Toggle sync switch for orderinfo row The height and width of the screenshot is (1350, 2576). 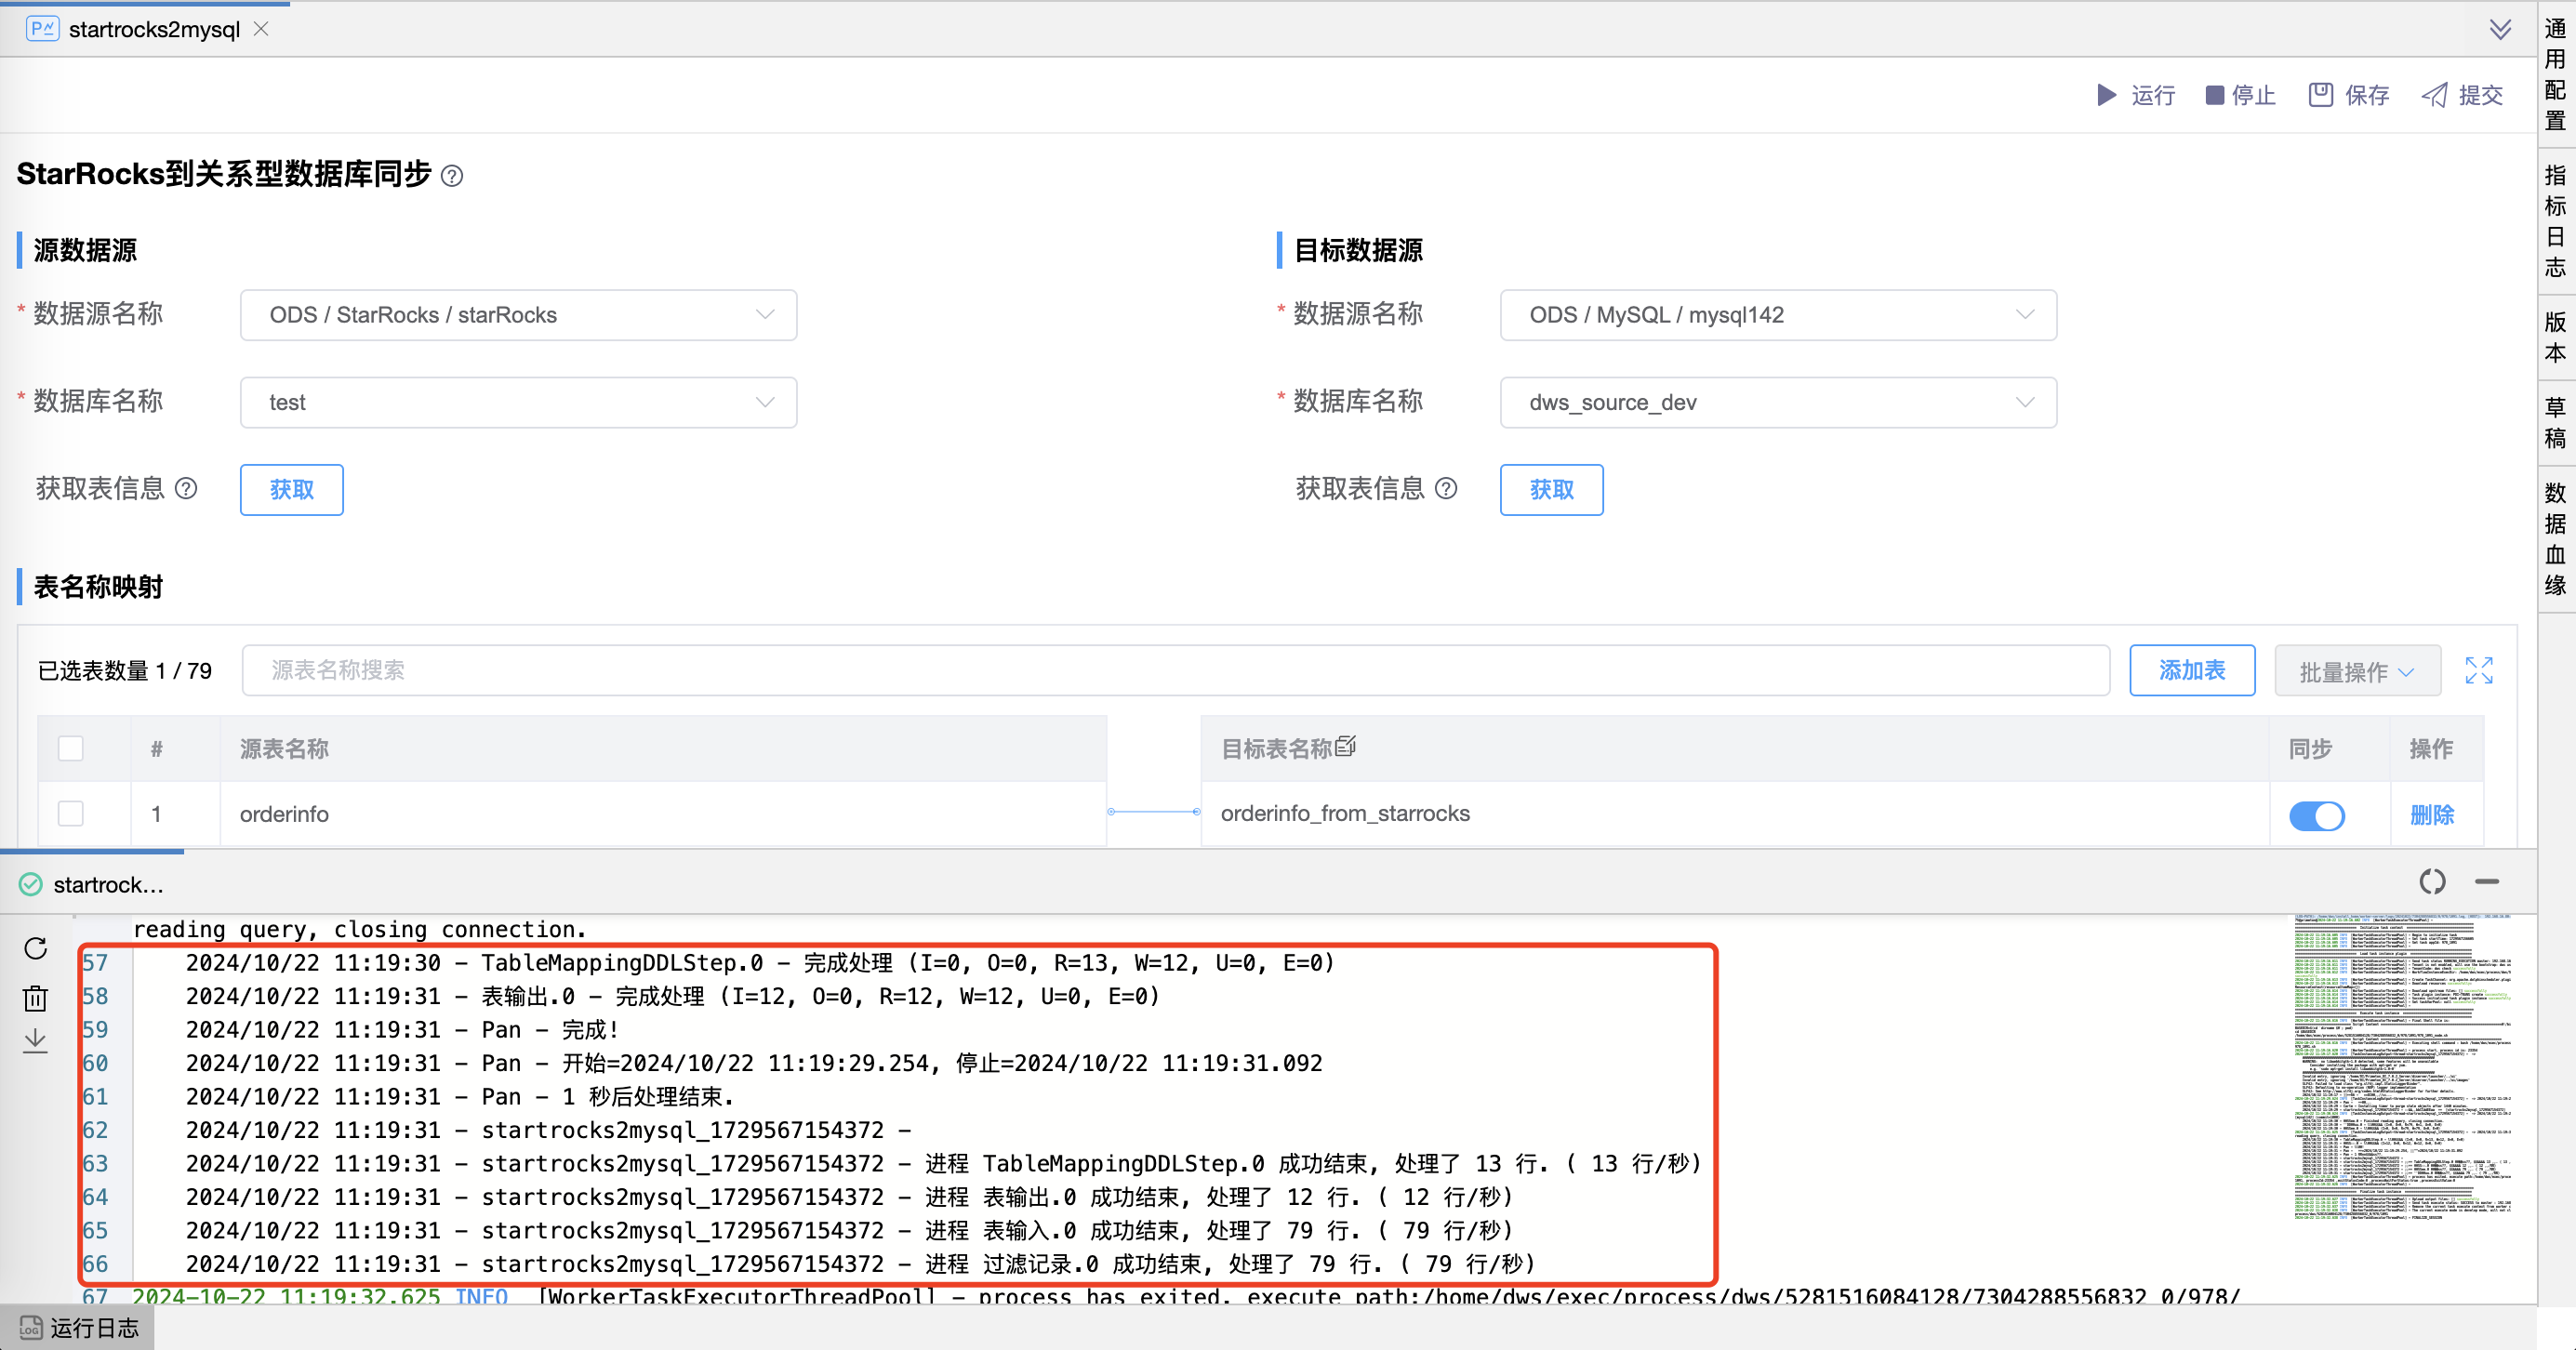[2316, 815]
